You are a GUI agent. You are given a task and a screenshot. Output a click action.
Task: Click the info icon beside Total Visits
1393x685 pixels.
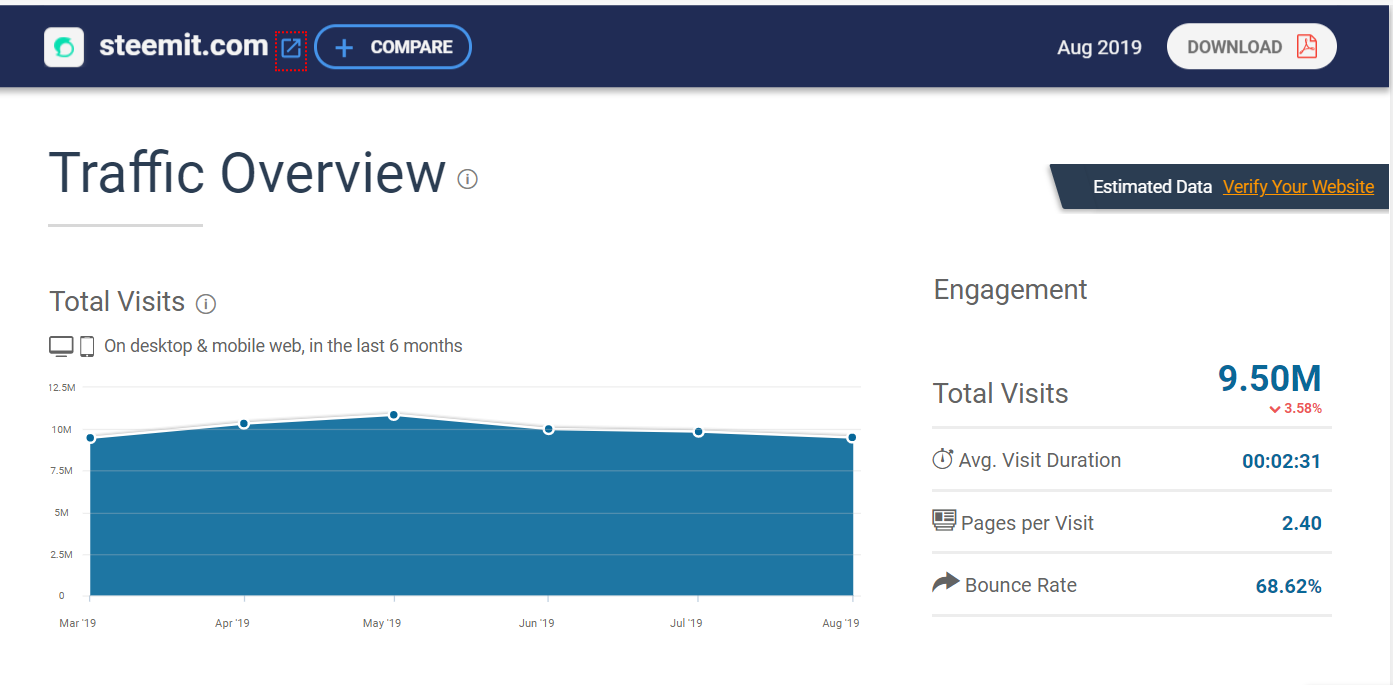point(206,304)
